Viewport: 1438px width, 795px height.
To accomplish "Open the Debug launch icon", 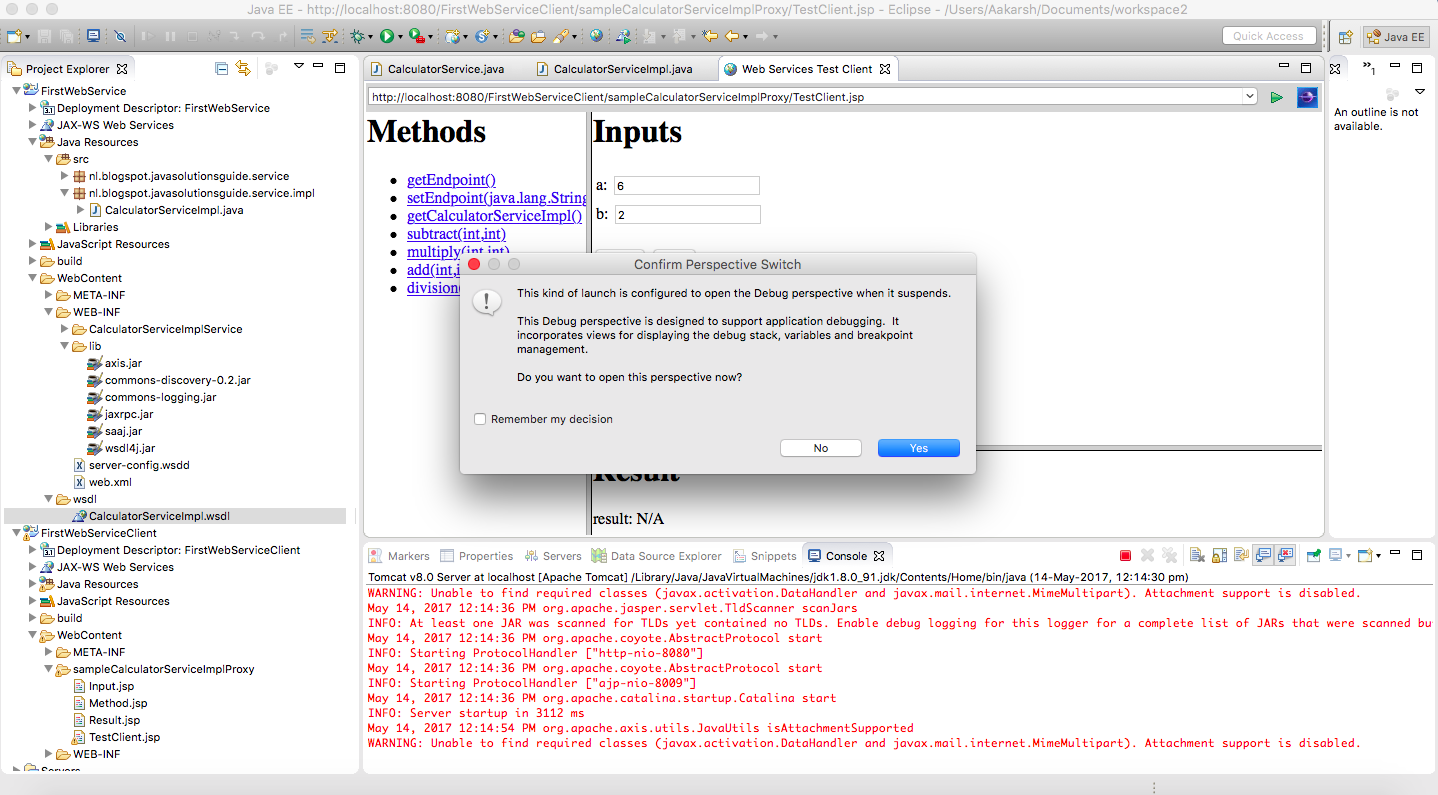I will [355, 36].
